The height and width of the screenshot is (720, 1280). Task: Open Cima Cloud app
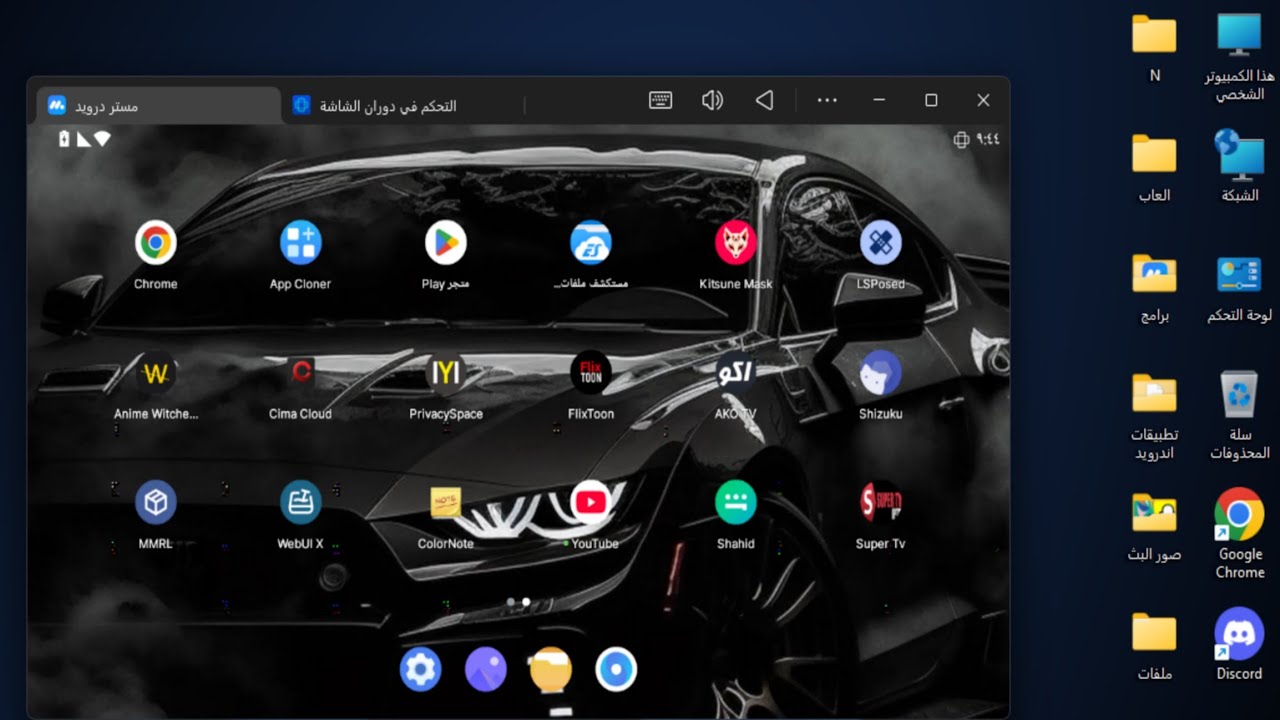click(301, 373)
